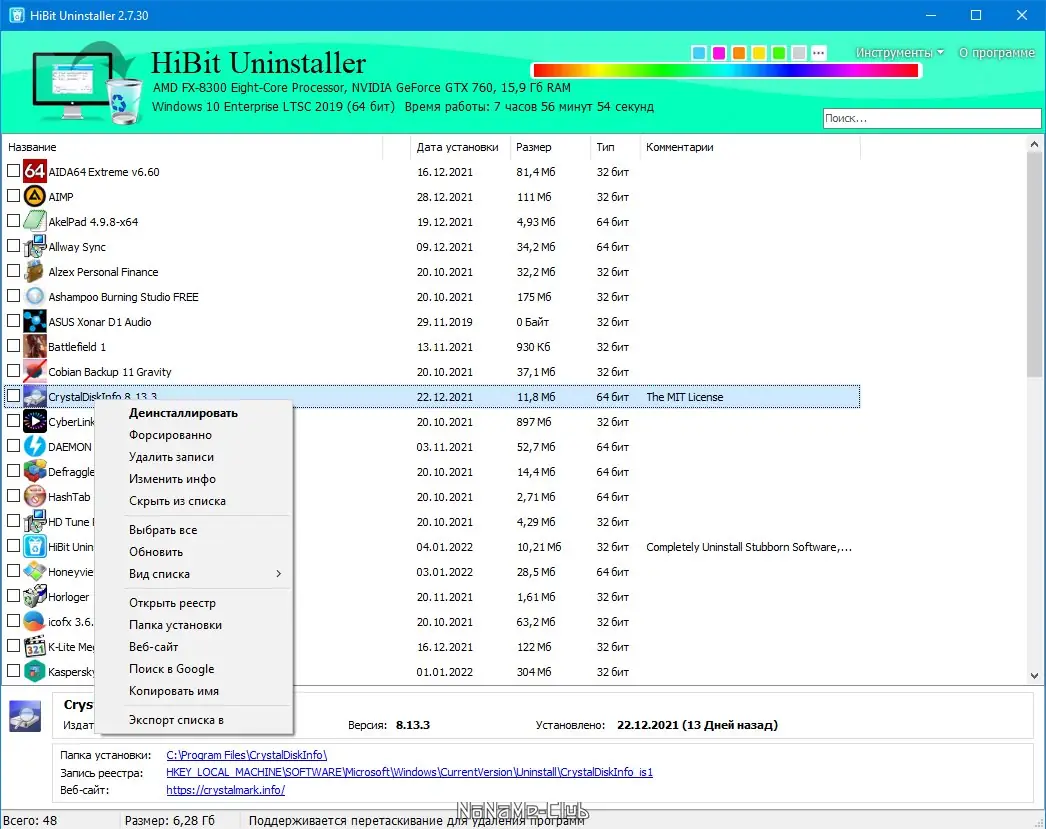Click the CrystalDiskInfo row icon

35,397
